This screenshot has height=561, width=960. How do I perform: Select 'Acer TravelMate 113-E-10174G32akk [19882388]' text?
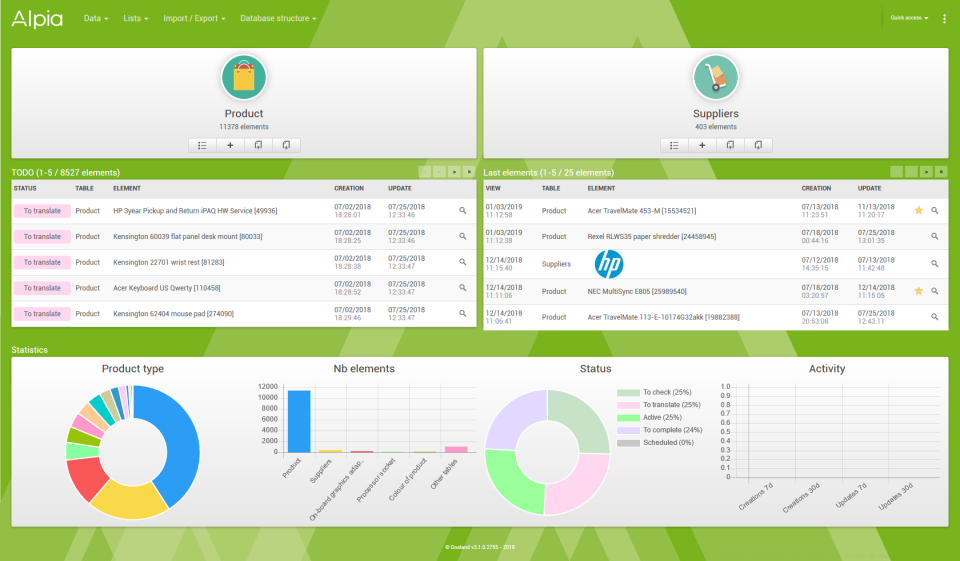click(663, 317)
